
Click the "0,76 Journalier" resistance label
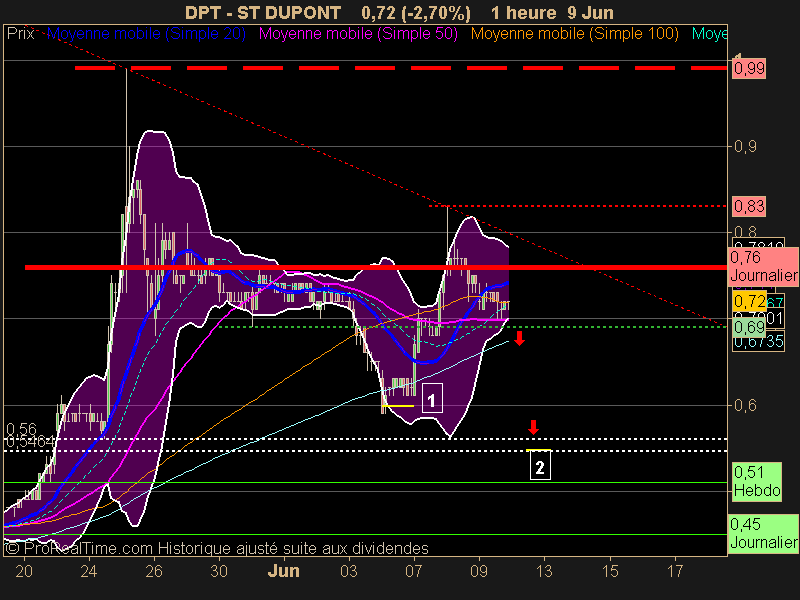(x=763, y=266)
